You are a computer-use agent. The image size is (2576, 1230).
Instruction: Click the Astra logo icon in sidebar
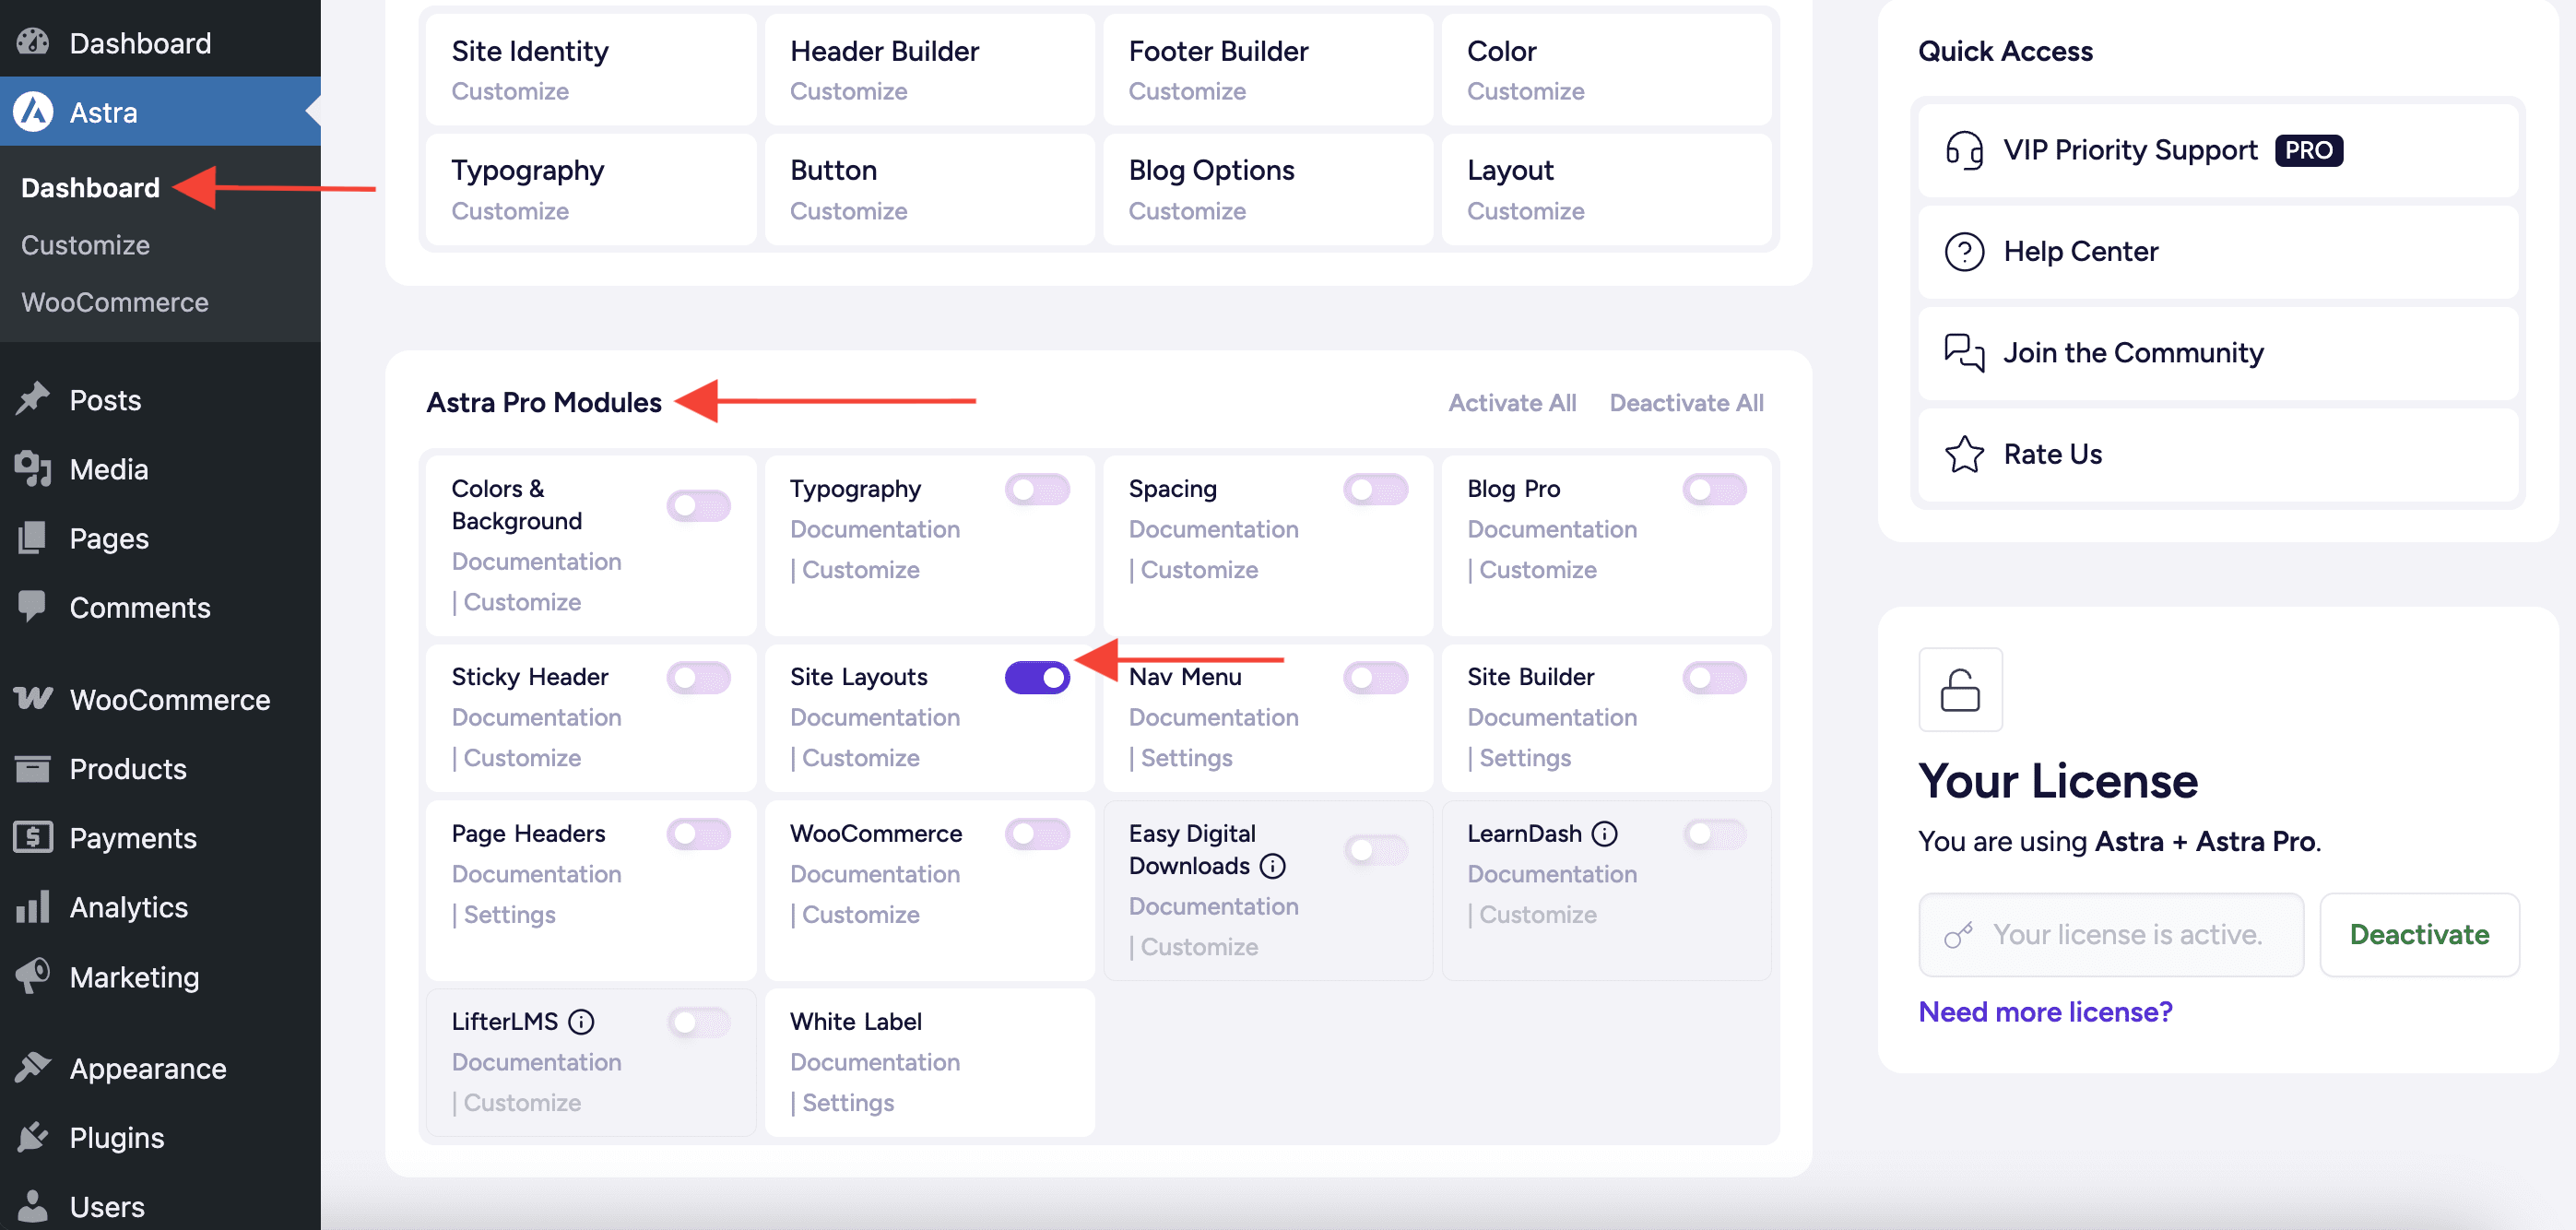(33, 112)
